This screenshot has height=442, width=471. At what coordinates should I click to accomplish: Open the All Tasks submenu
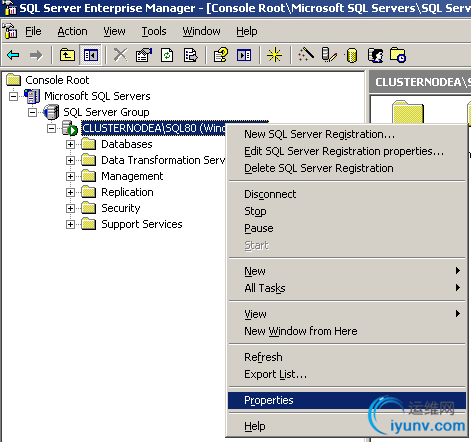pyautogui.click(x=347, y=288)
